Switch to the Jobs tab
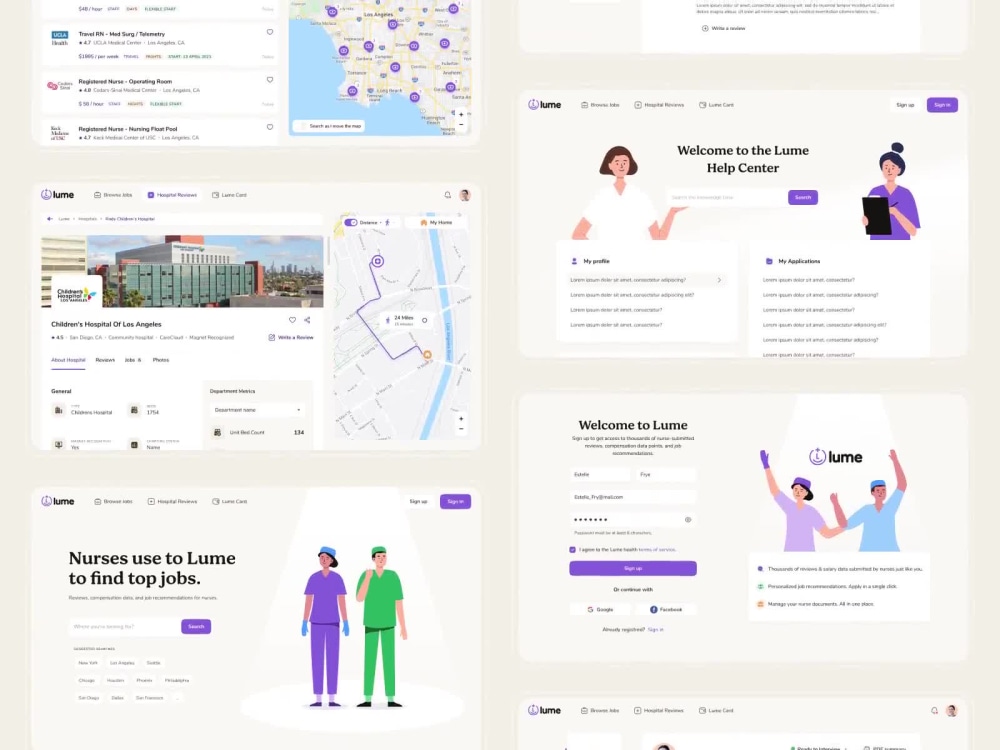This screenshot has height=750, width=1000. (x=133, y=360)
